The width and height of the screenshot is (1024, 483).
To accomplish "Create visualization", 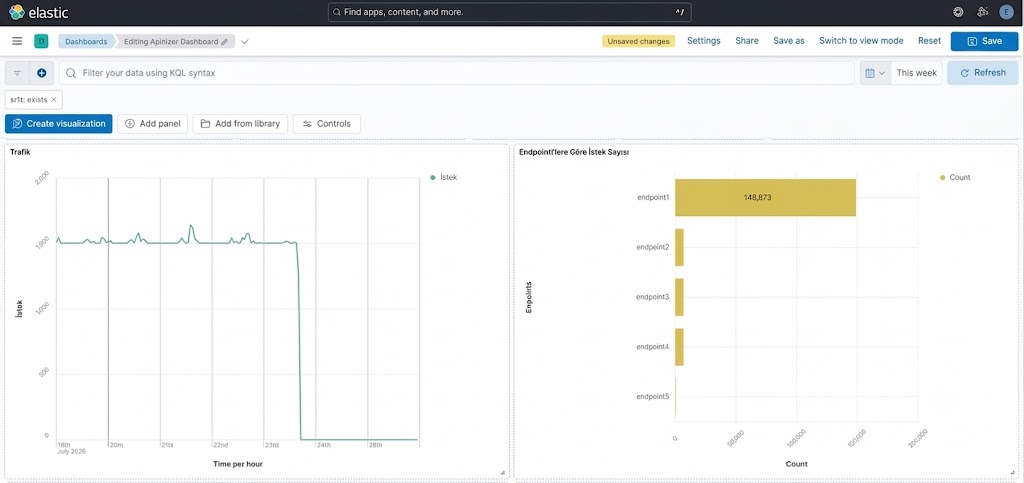I will (x=59, y=123).
